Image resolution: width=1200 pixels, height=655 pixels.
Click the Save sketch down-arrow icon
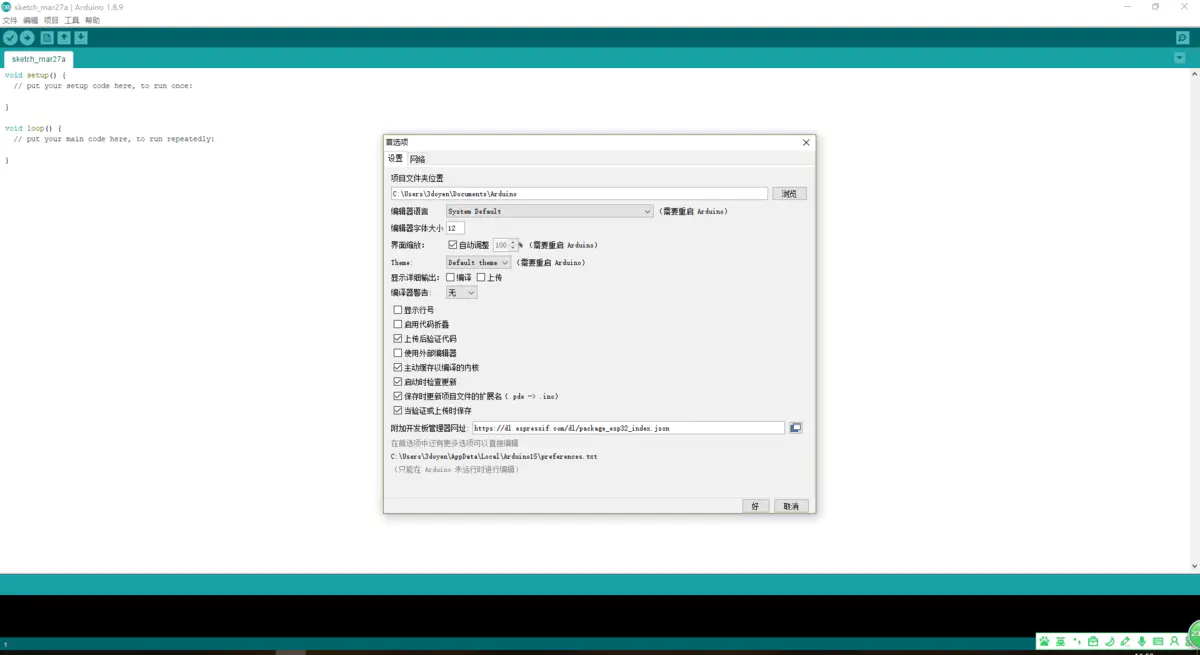(81, 38)
